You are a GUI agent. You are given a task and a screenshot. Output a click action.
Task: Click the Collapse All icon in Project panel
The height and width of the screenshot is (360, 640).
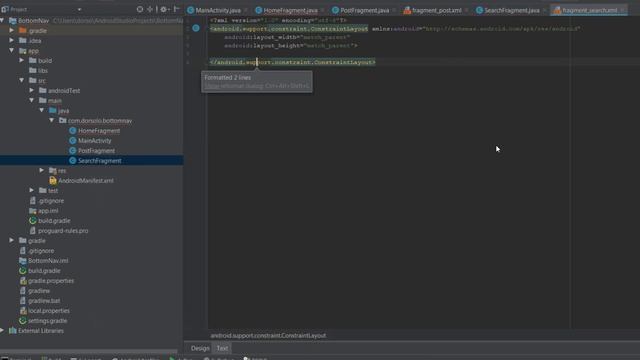pos(150,9)
